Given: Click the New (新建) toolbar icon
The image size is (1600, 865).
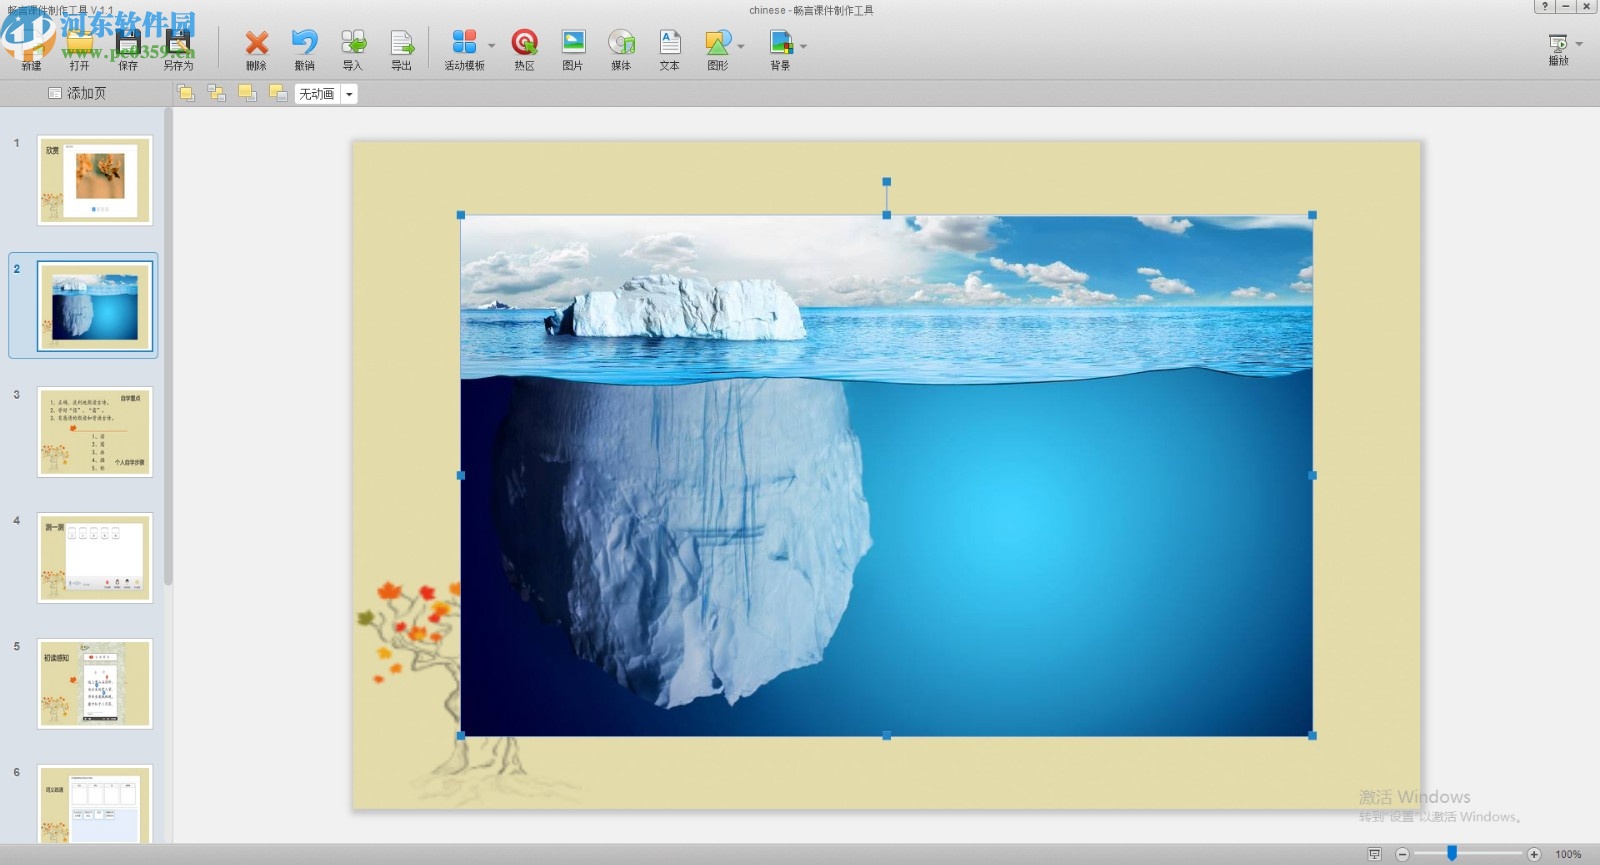Looking at the screenshot, I should coord(31,48).
